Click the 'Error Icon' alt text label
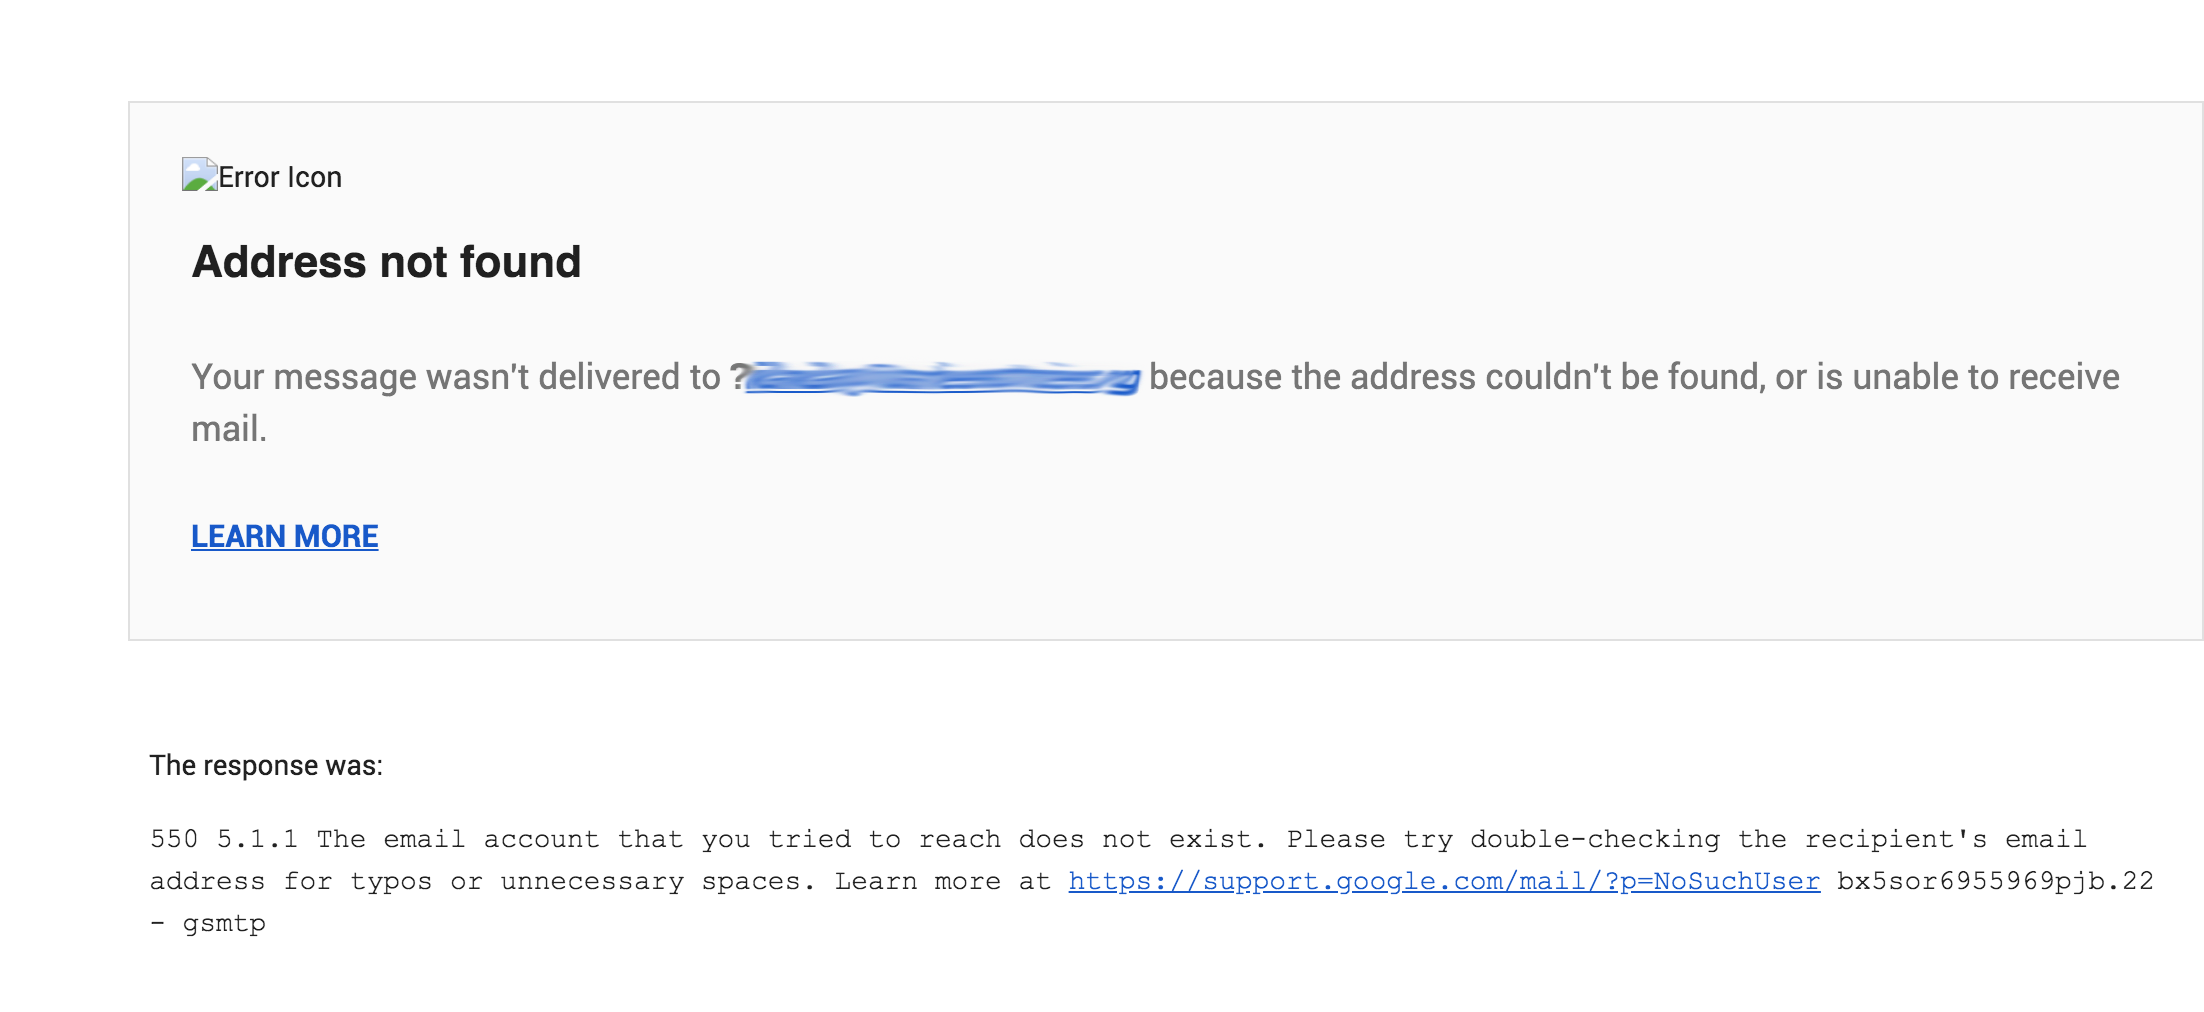This screenshot has width=2204, height=1012. [x=278, y=177]
